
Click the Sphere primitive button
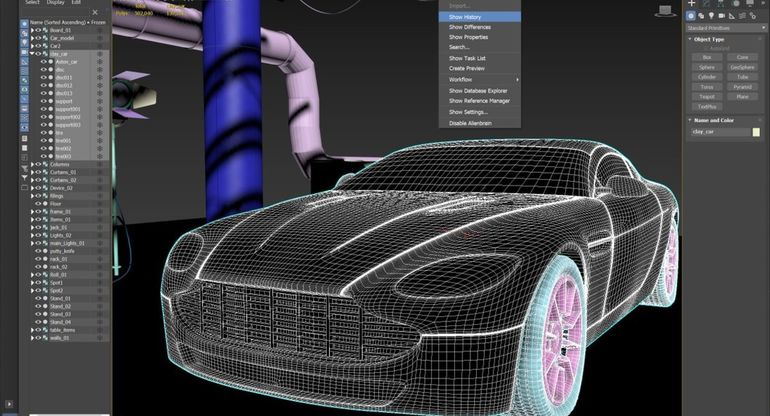coord(707,67)
